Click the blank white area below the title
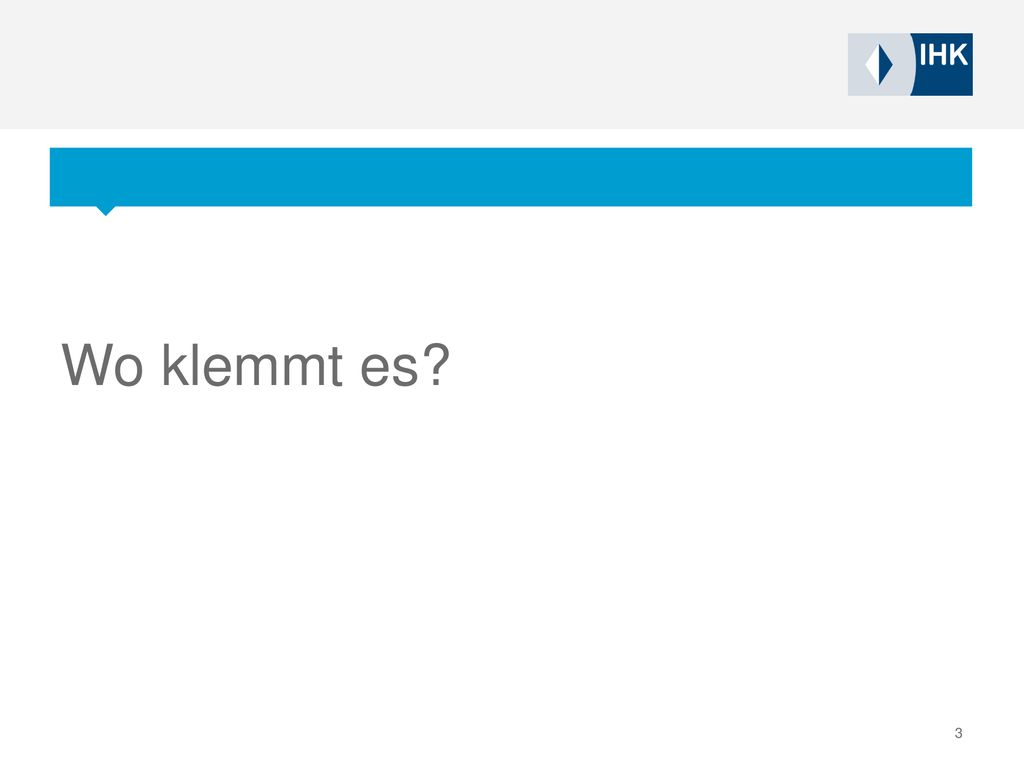 tap(512, 555)
